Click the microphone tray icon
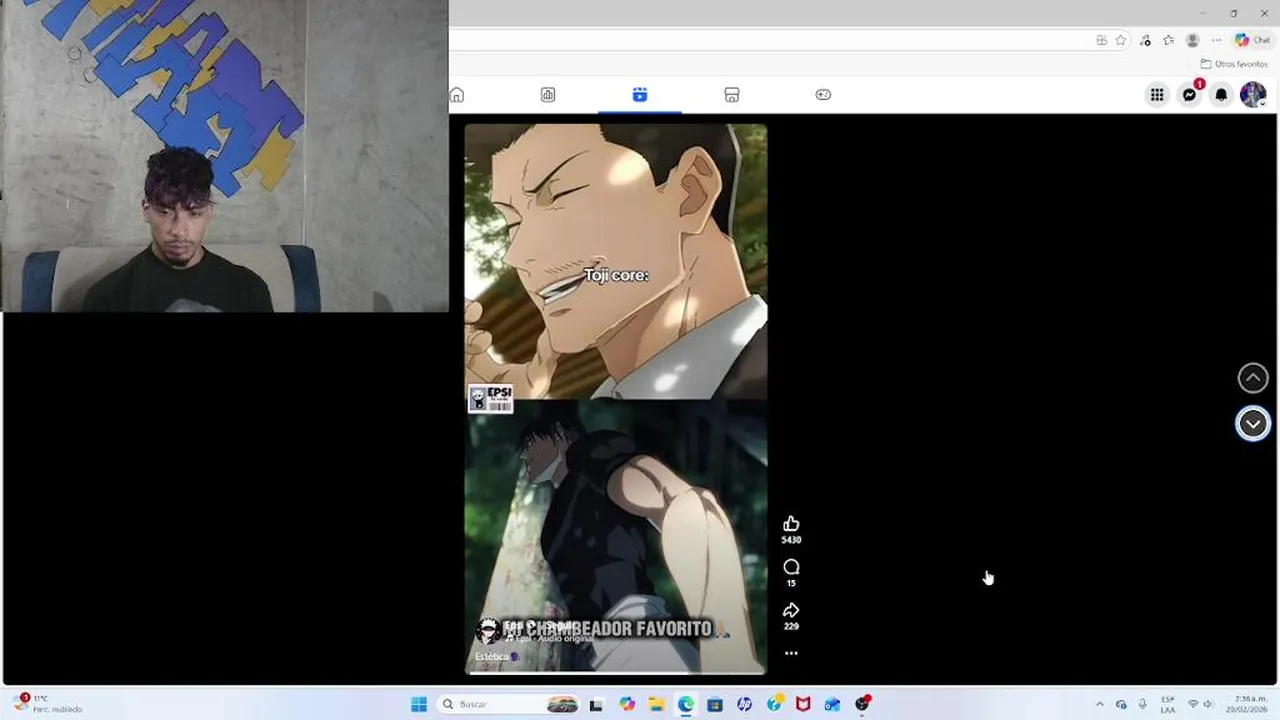Screen dimensions: 1280x720 [1143, 704]
